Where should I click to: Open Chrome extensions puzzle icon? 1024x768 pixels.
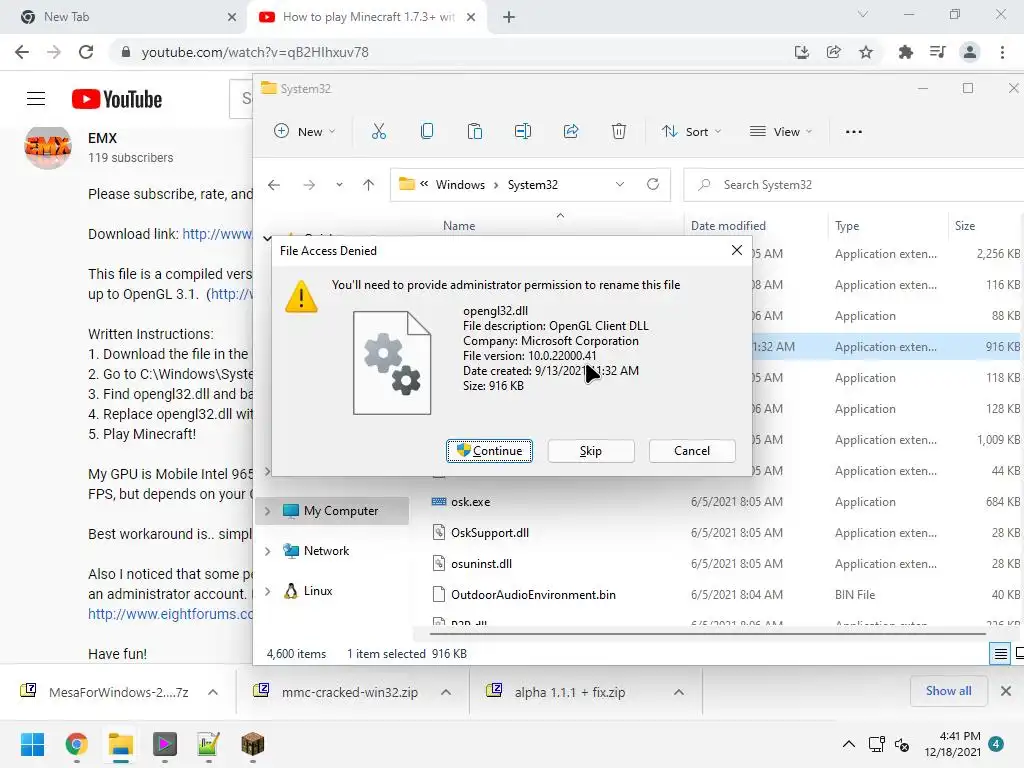point(905,52)
